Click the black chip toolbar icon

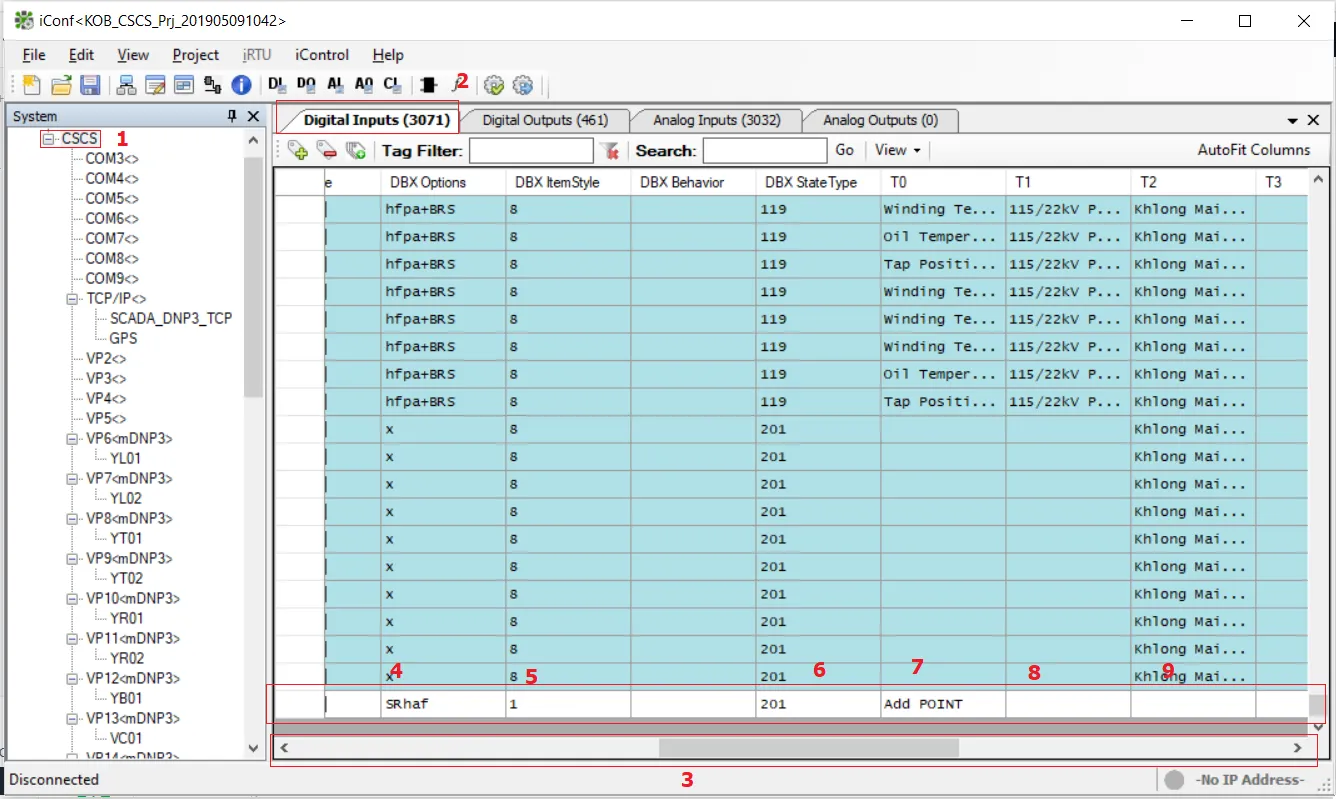tap(429, 85)
